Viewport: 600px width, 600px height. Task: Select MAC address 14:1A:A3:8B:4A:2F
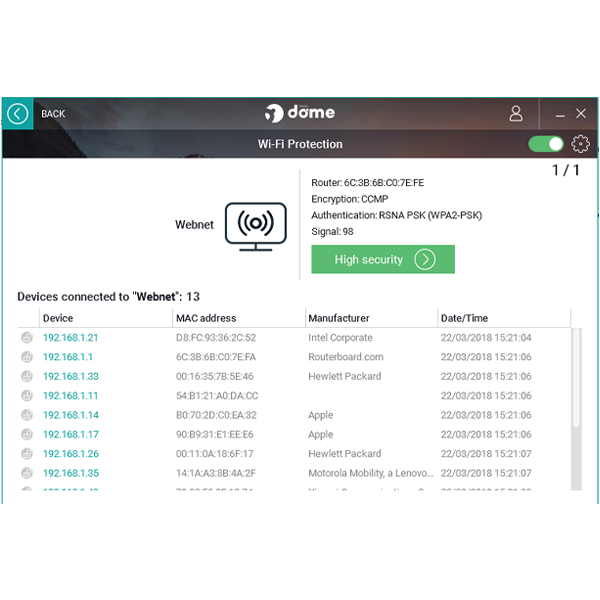tap(216, 473)
